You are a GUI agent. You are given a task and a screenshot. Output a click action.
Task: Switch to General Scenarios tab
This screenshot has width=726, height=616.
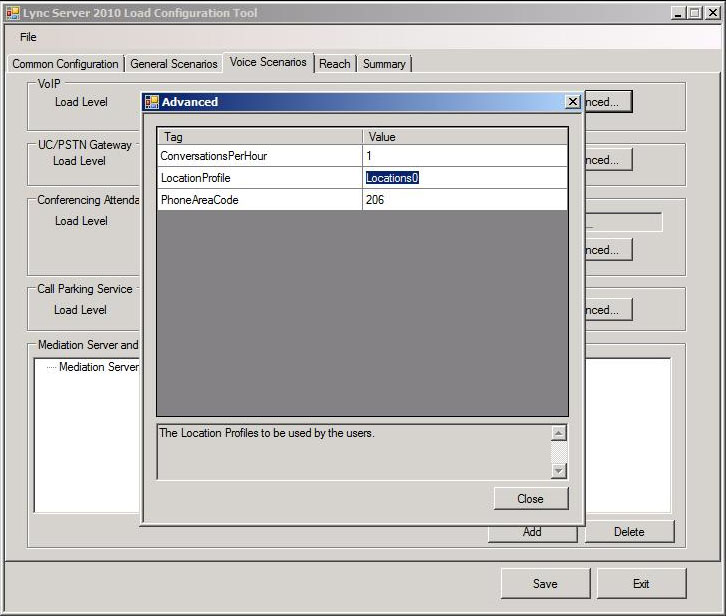coord(174,64)
